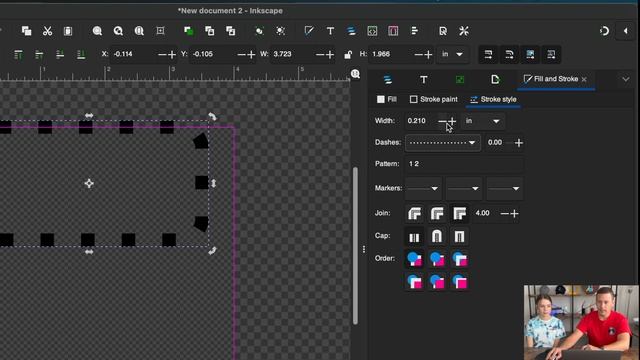Image resolution: width=640 pixels, height=360 pixels.
Task: Click the zoom magnifier above canvas scrollbar
Action: (356, 74)
